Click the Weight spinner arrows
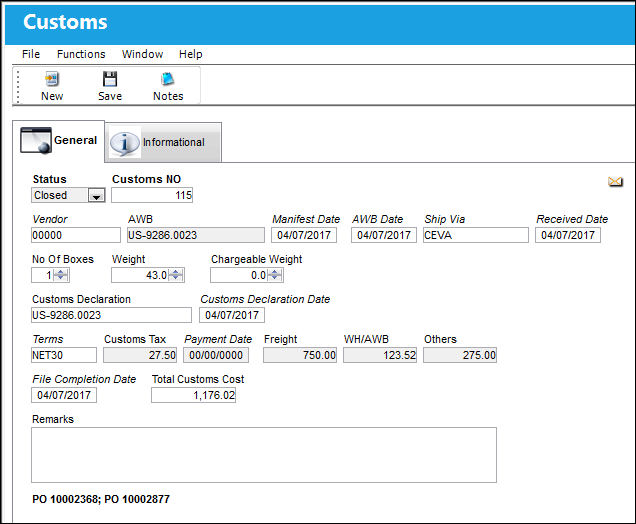This screenshot has height=524, width=636. 176,275
